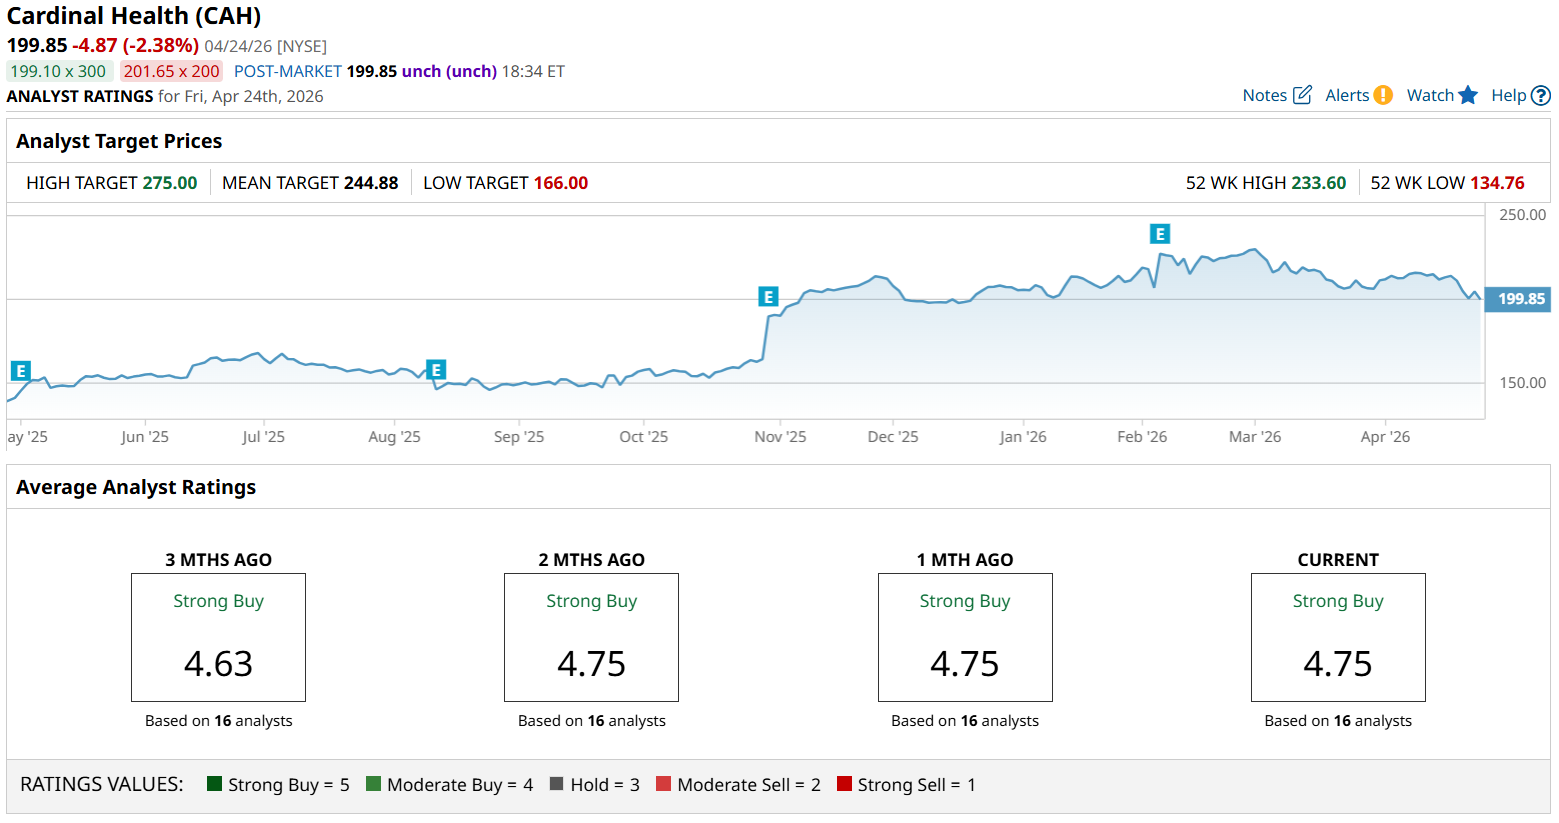Click the red Strong Sell legend swatch

tap(844, 784)
